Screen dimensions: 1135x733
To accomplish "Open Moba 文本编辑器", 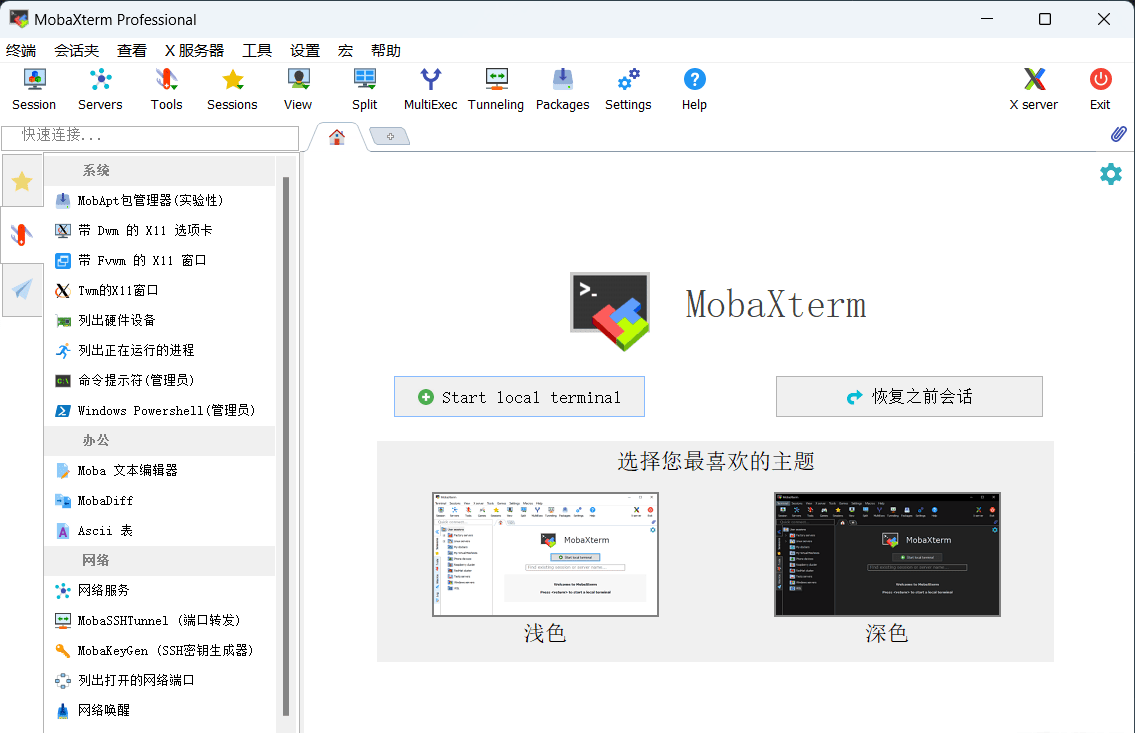I will coord(159,470).
